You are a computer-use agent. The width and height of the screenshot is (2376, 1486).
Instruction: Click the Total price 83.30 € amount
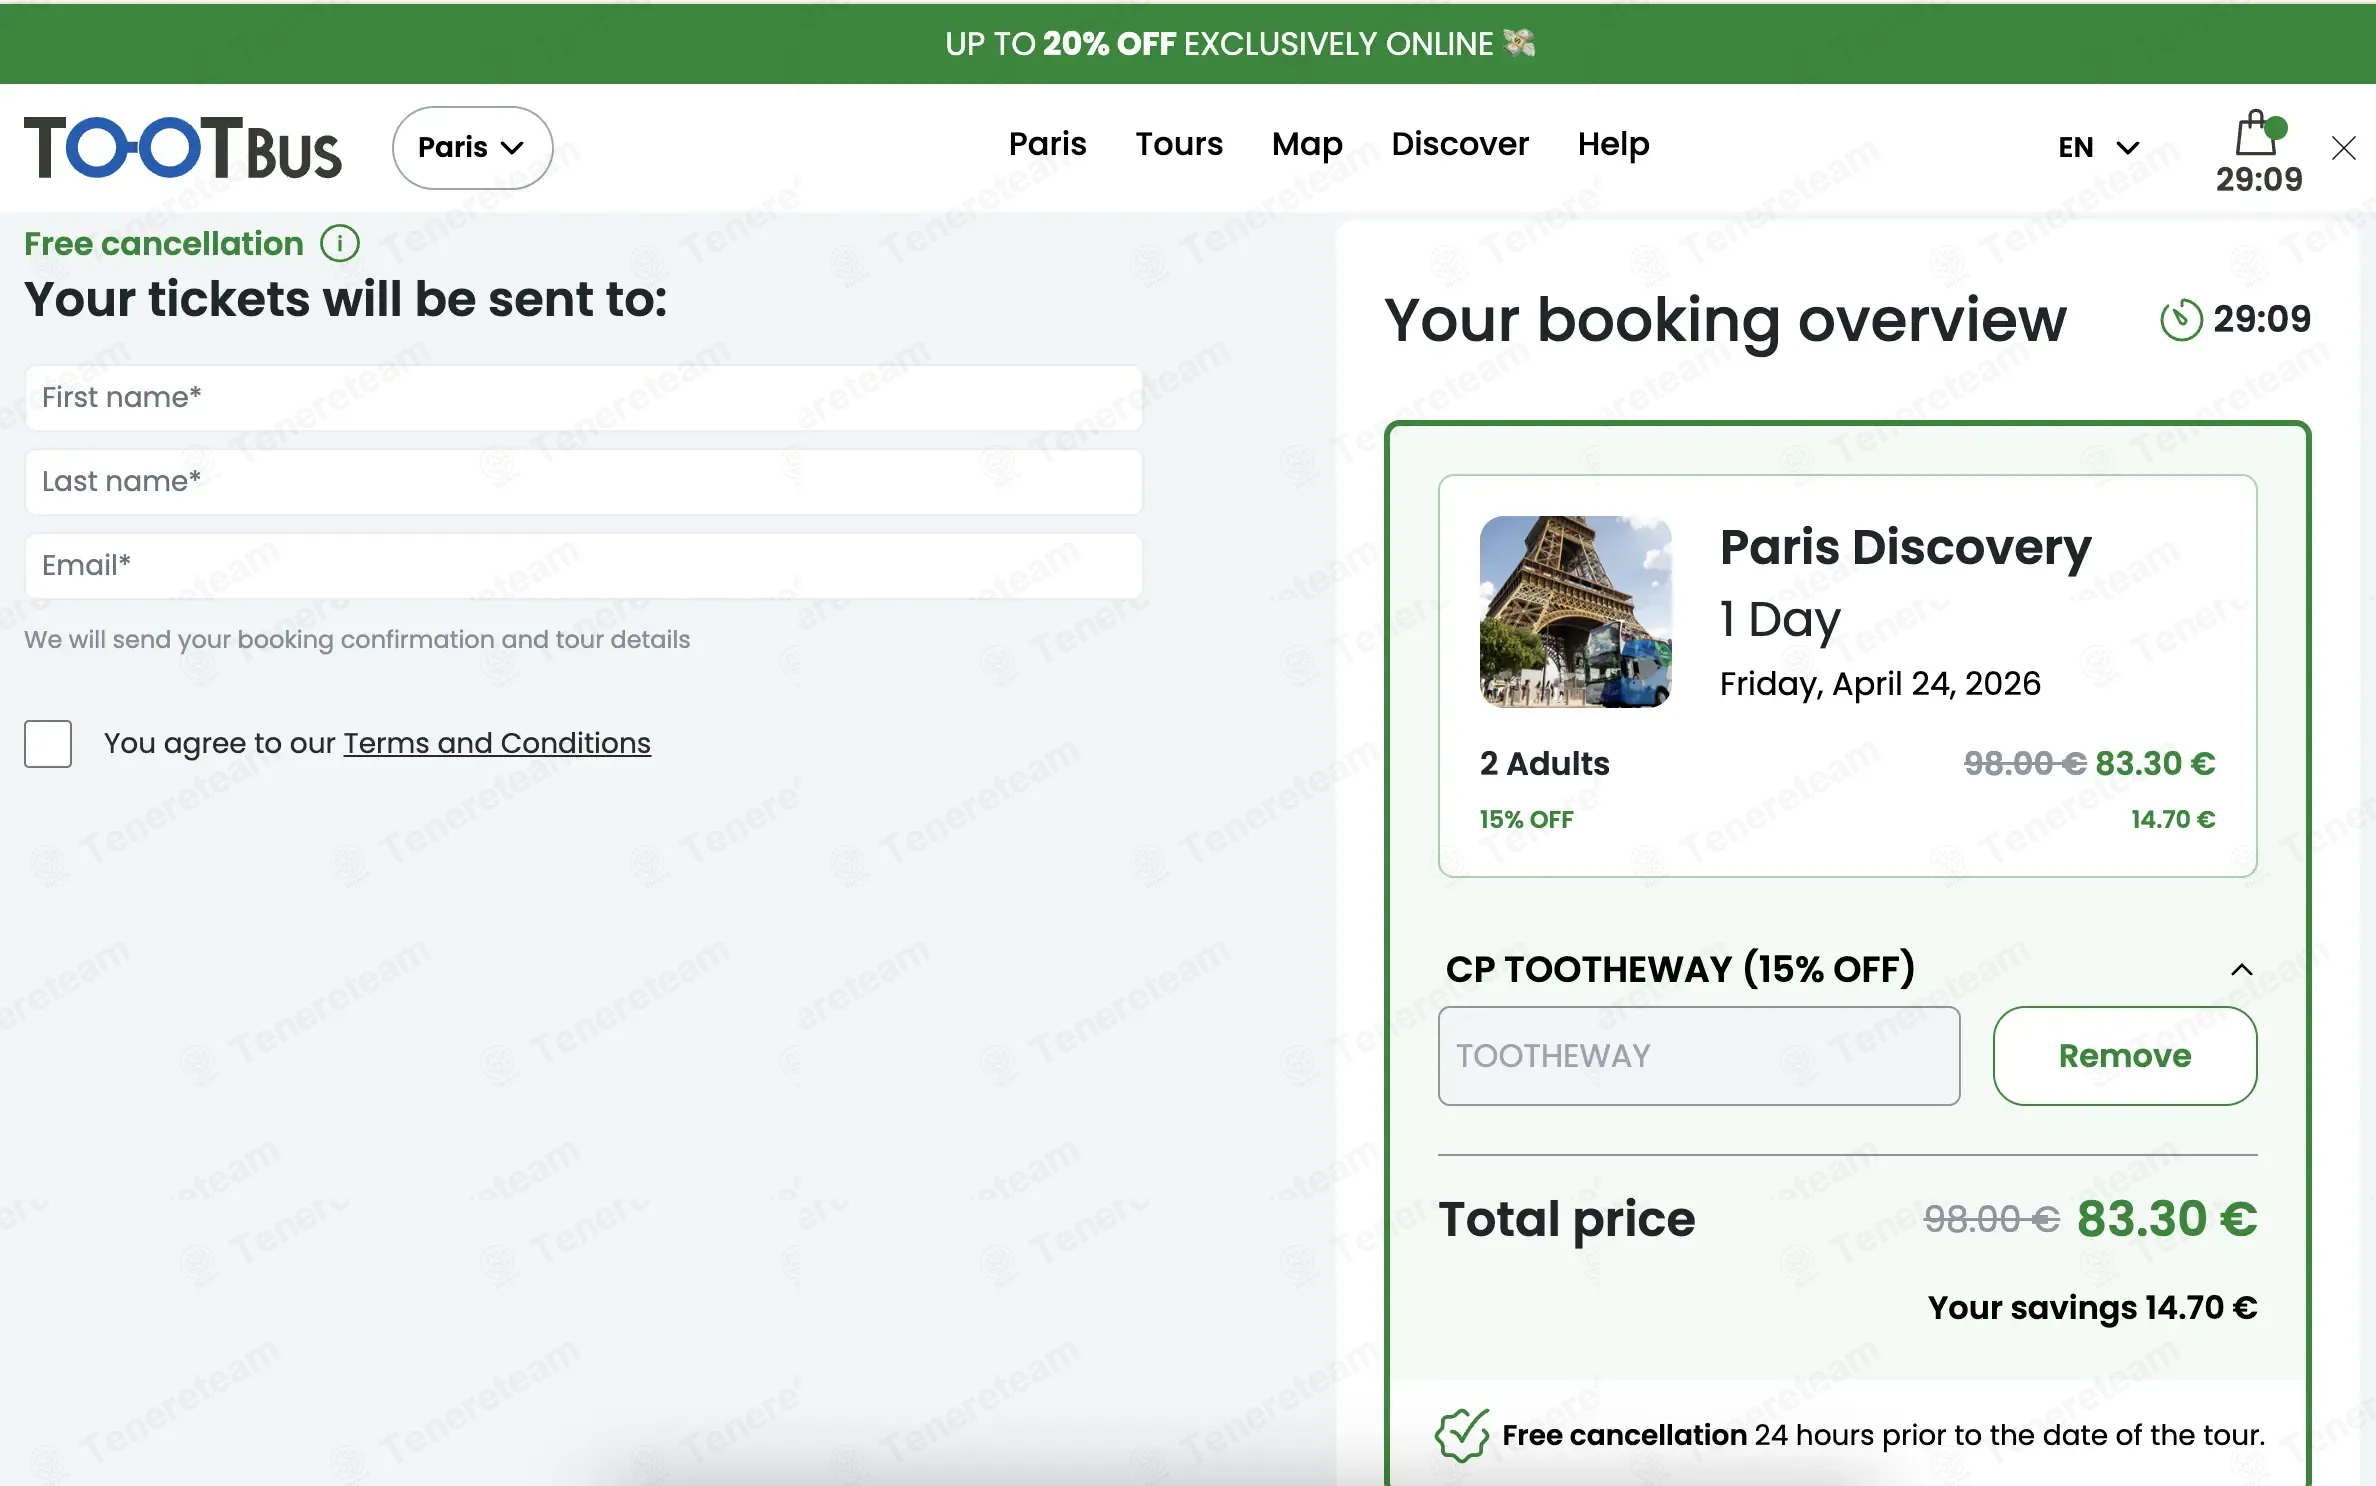pyautogui.click(x=2166, y=1218)
